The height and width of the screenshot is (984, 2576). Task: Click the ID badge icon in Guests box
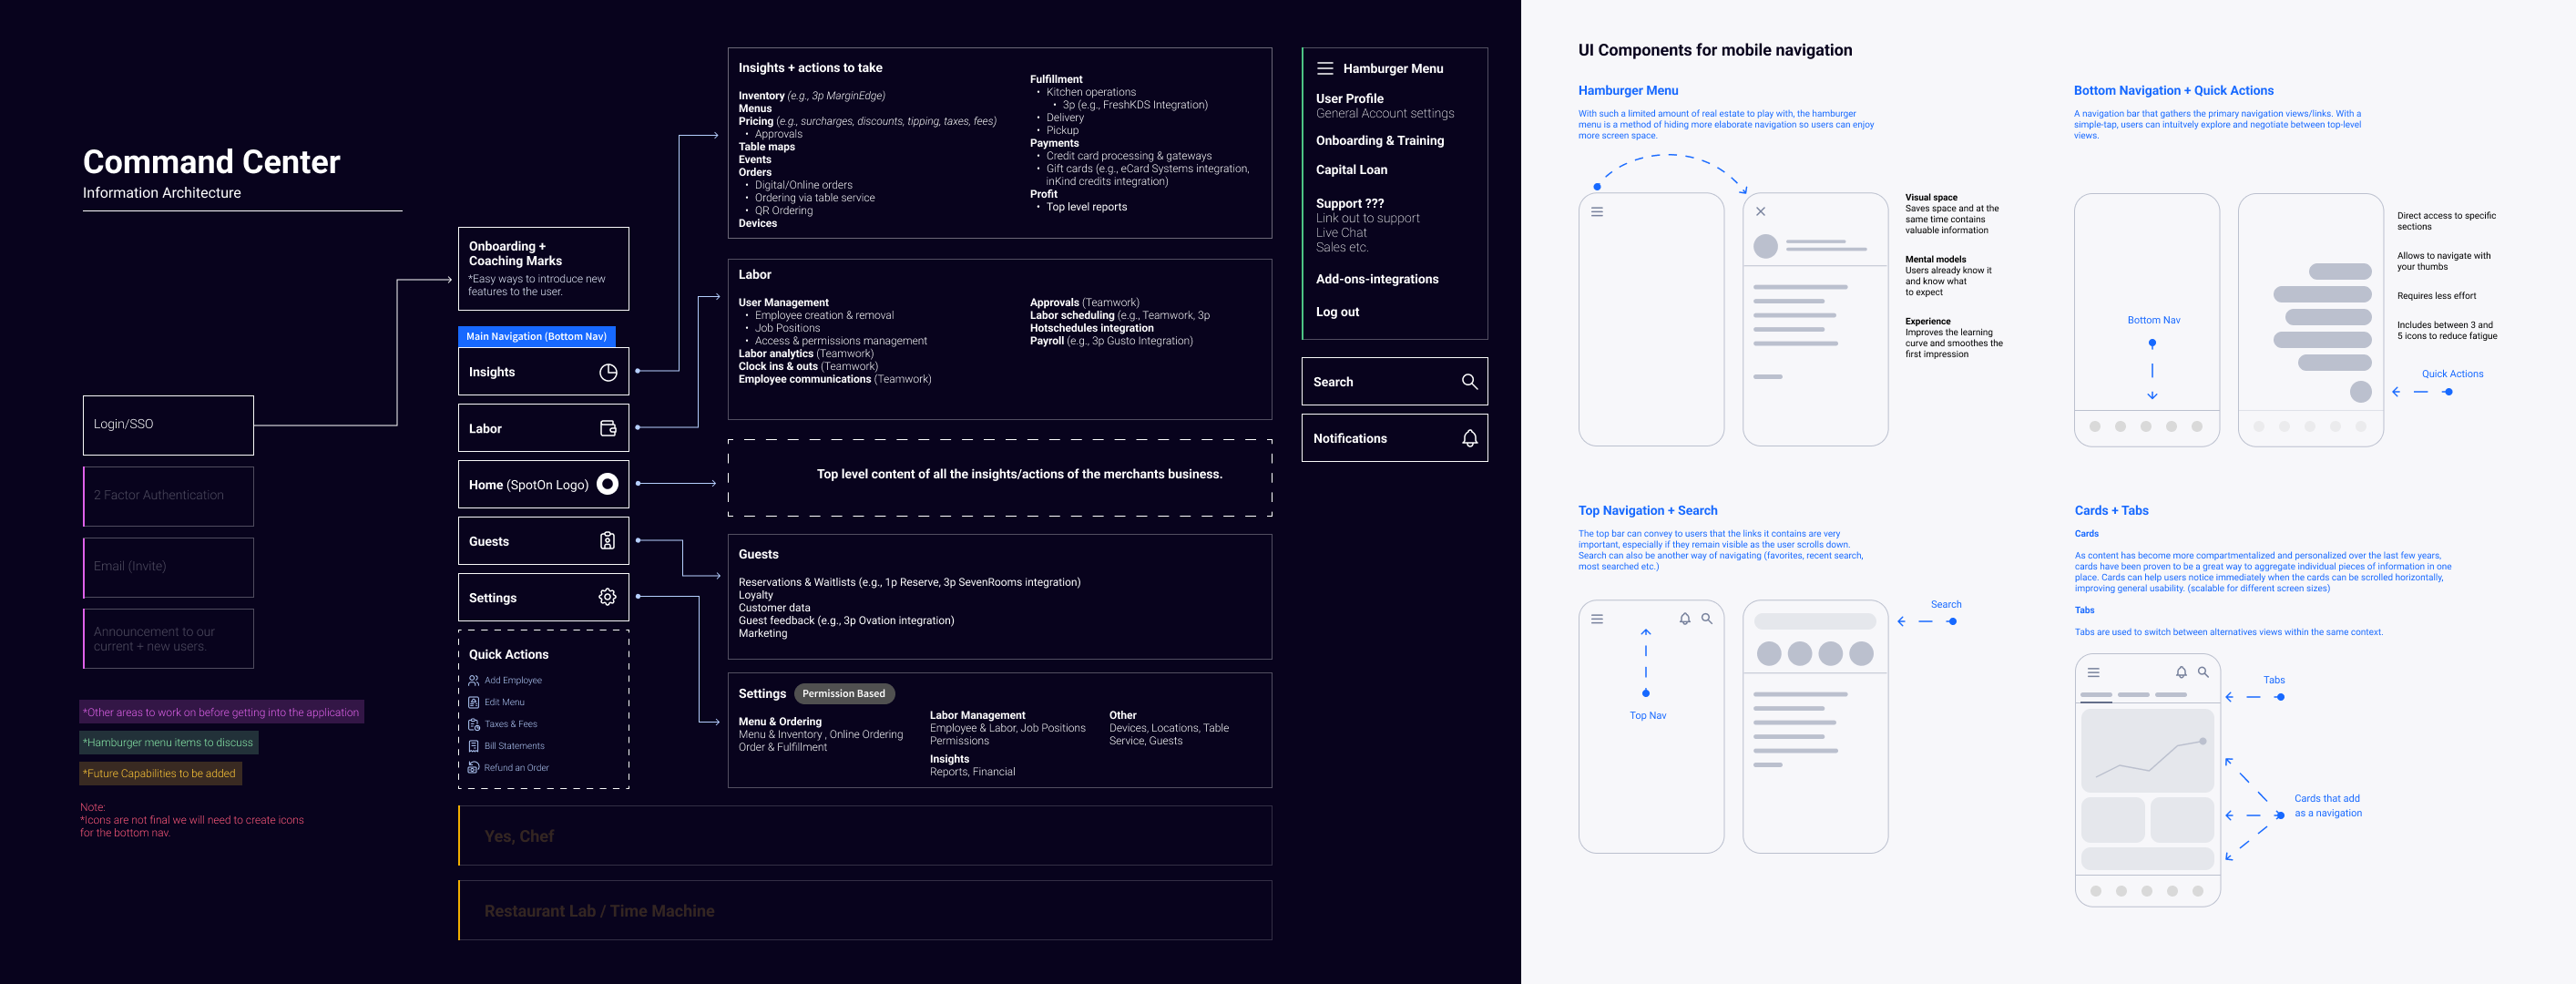(607, 541)
